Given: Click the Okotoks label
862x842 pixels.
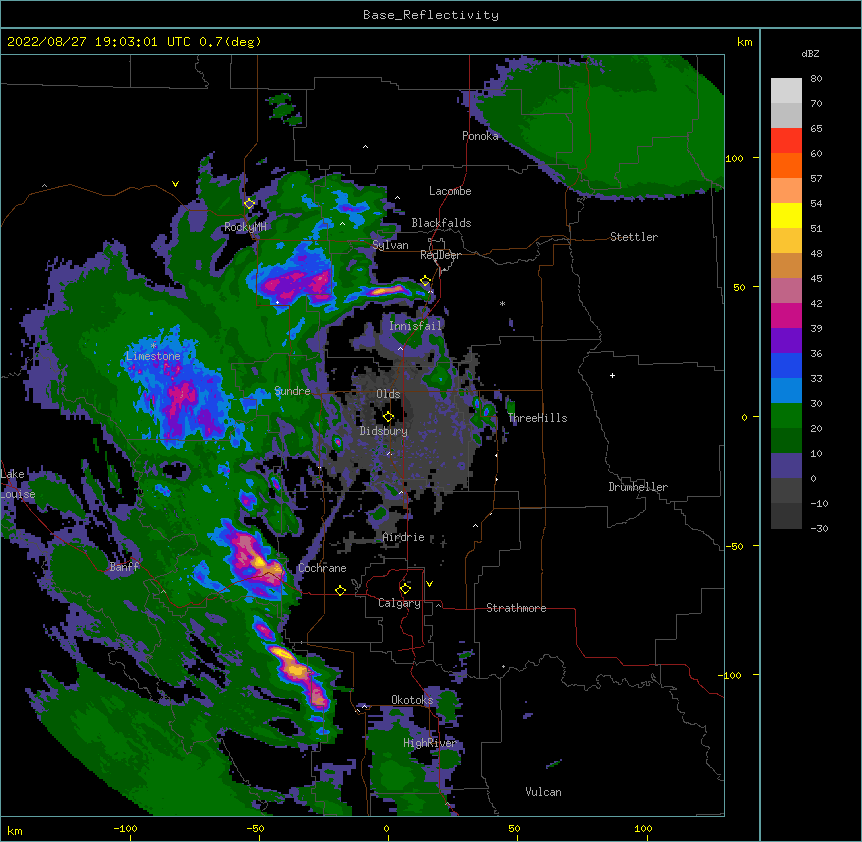Looking at the screenshot, I should tap(412, 700).
